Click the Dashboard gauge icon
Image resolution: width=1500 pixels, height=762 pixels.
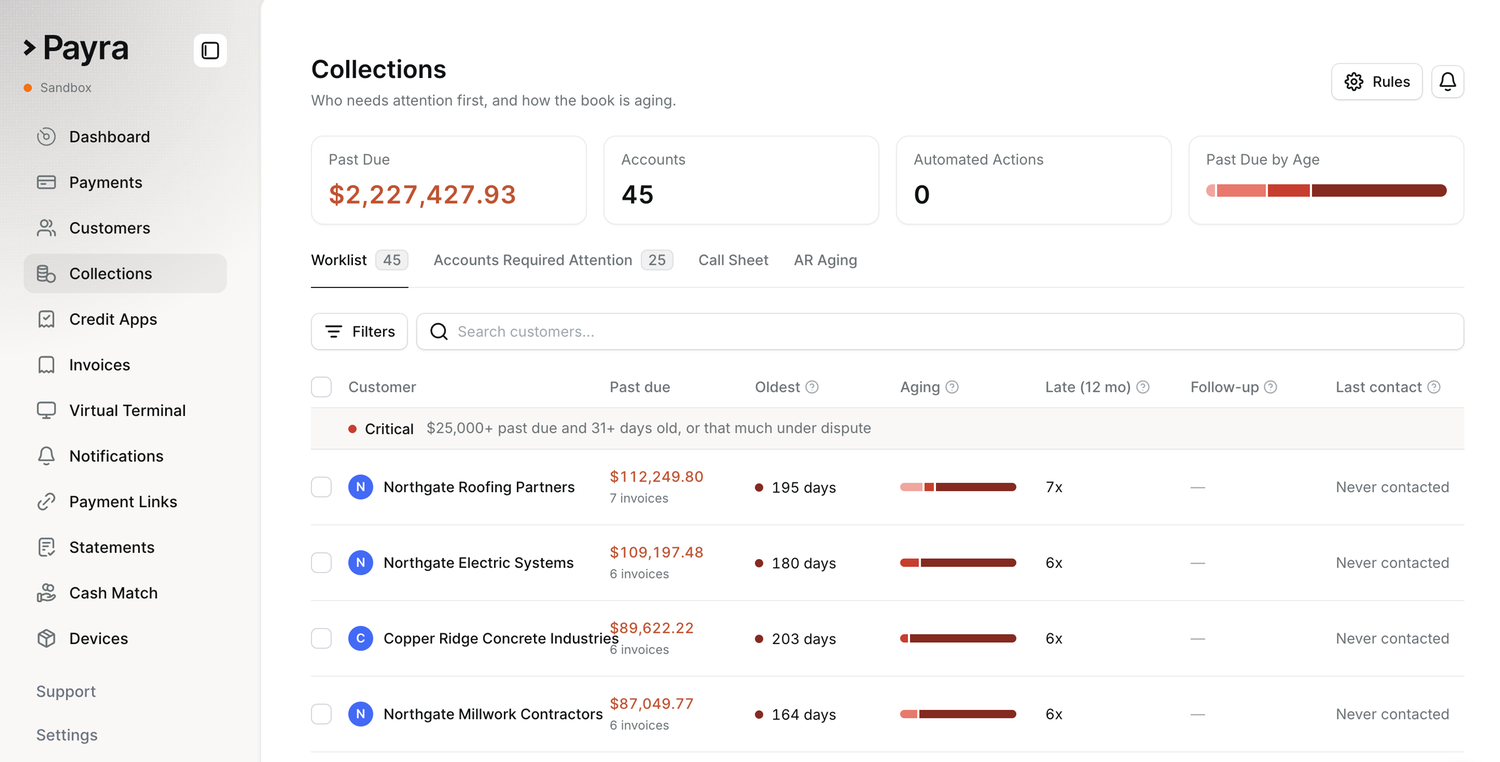pos(46,137)
